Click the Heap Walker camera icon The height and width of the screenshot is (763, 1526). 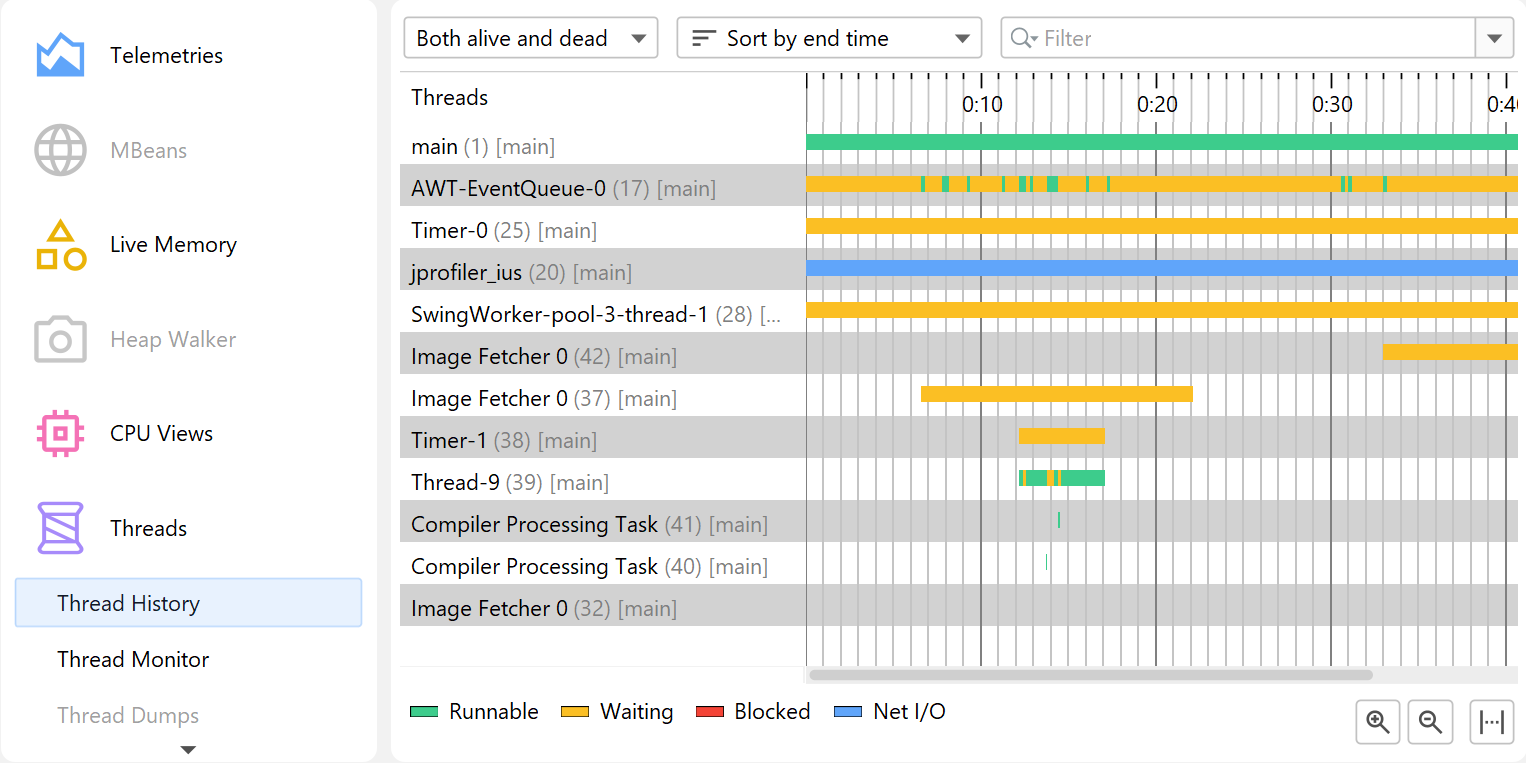click(60, 340)
